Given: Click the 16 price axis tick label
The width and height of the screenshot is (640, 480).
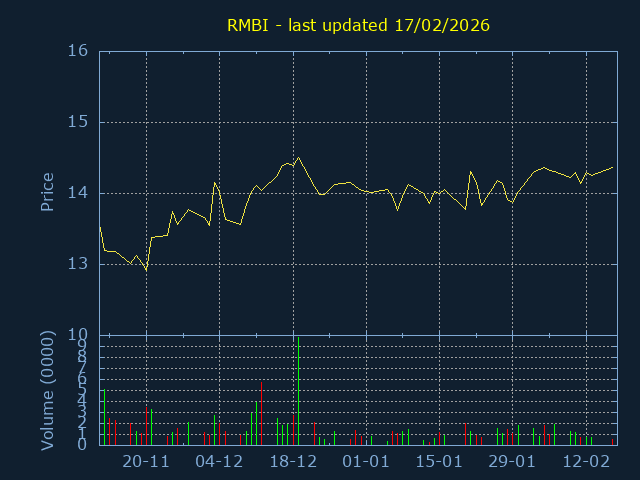Looking at the screenshot, I should coord(78,51).
